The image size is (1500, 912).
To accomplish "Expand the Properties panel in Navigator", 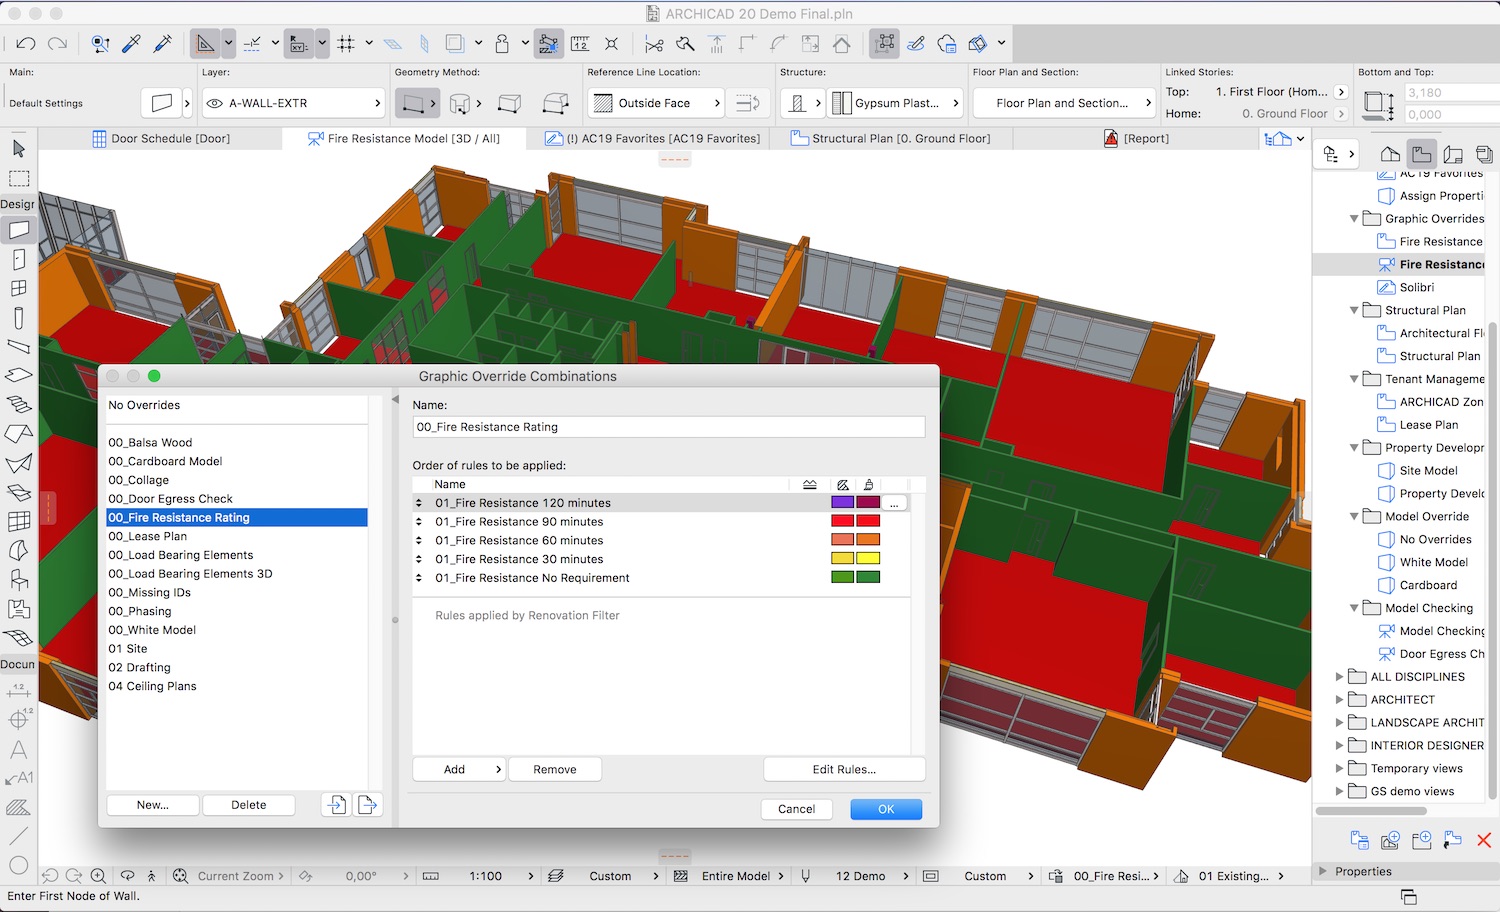I will click(x=1324, y=871).
